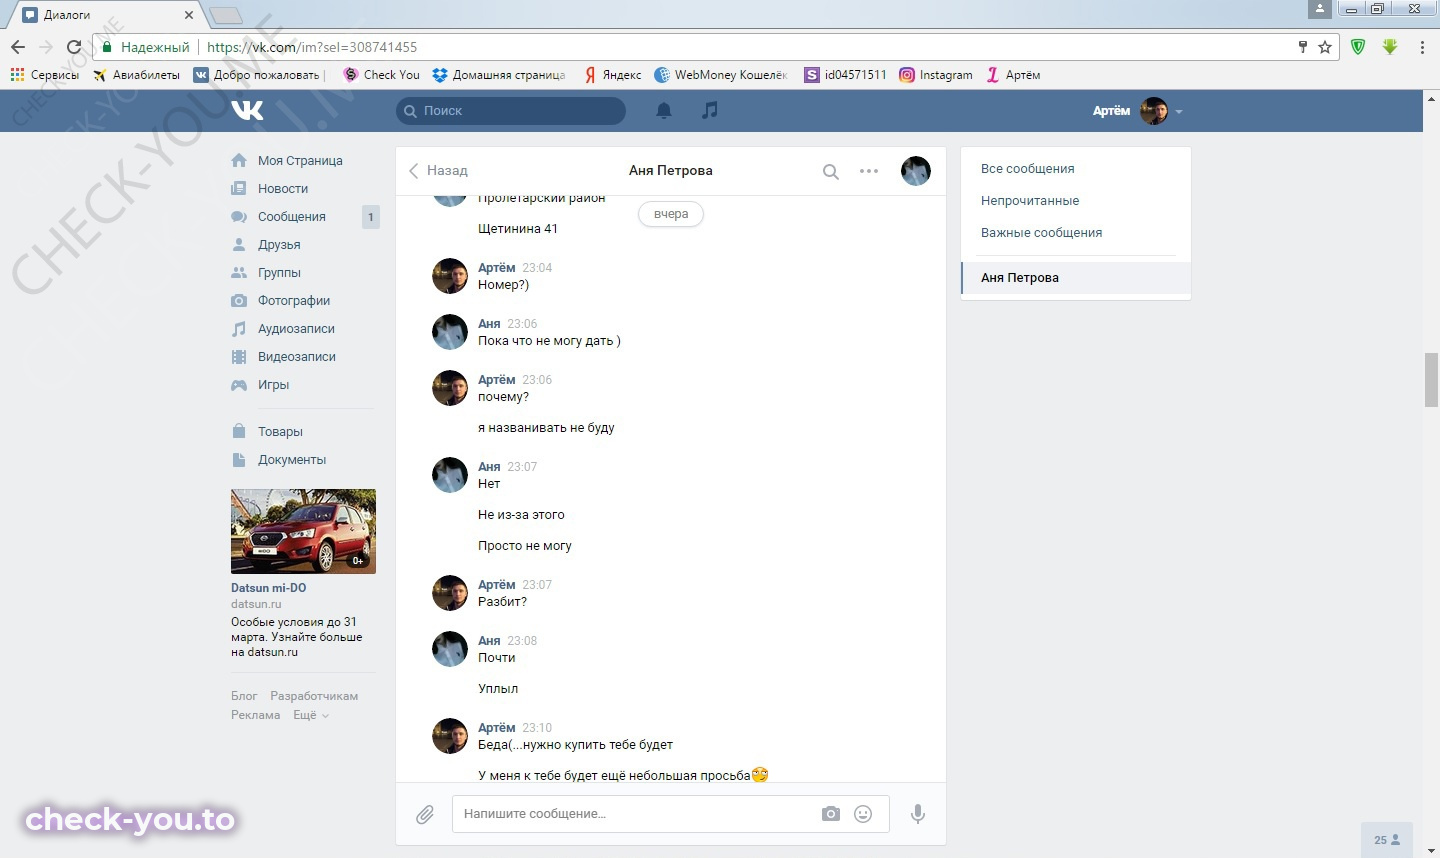Bookmark this page with the star icon
This screenshot has height=858, width=1440.
tap(1325, 47)
